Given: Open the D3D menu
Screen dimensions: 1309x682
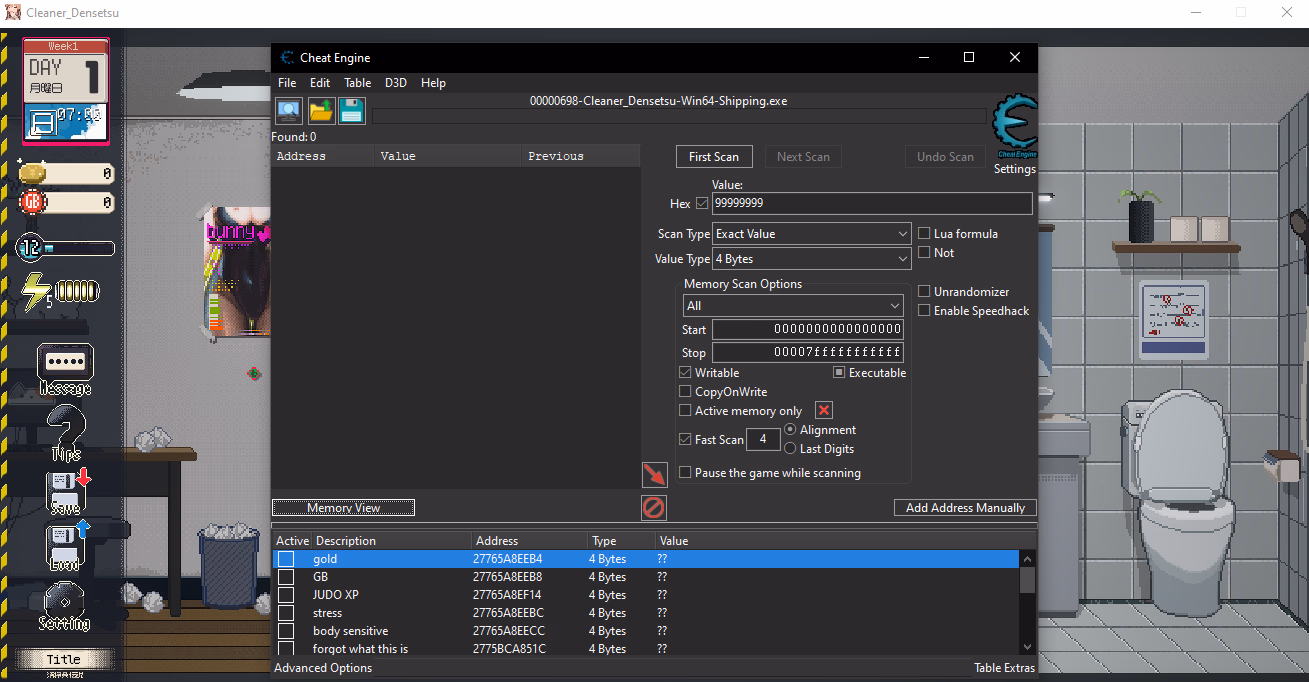Looking at the screenshot, I should 396,83.
